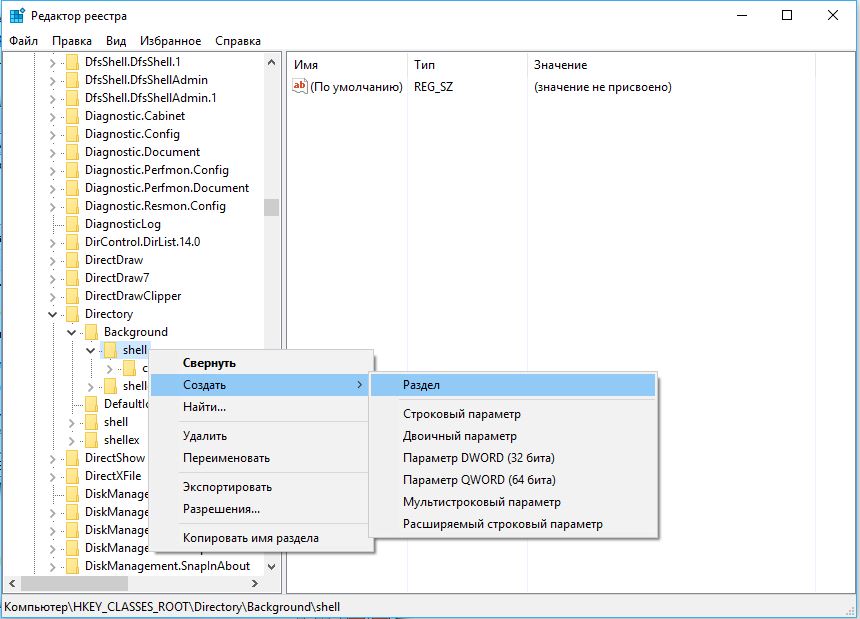Click the (По умолчанию) string value icon
The width and height of the screenshot is (860, 619).
point(299,87)
